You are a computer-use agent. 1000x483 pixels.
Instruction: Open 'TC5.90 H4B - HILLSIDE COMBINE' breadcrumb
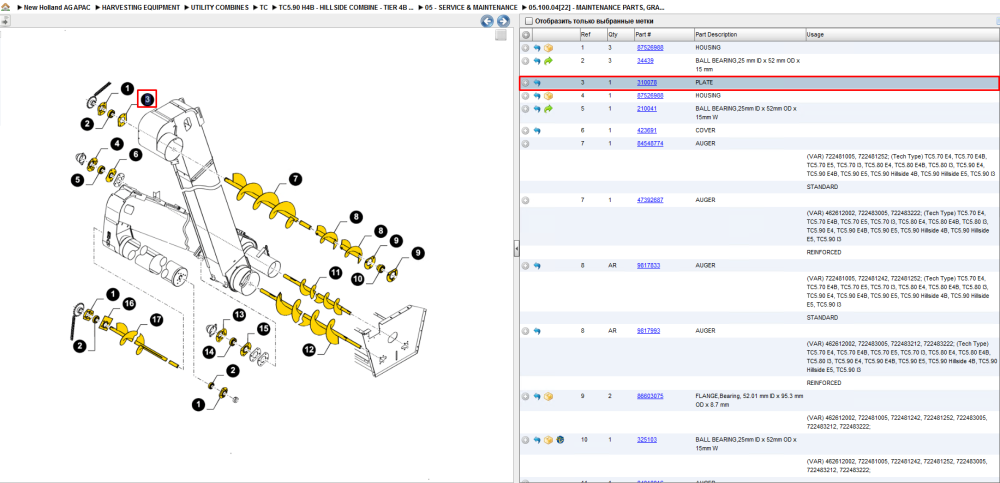point(348,8)
